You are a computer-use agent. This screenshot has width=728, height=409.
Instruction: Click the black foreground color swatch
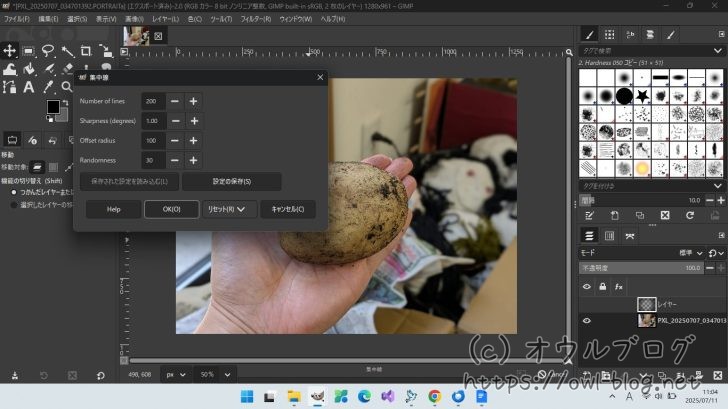(53, 107)
